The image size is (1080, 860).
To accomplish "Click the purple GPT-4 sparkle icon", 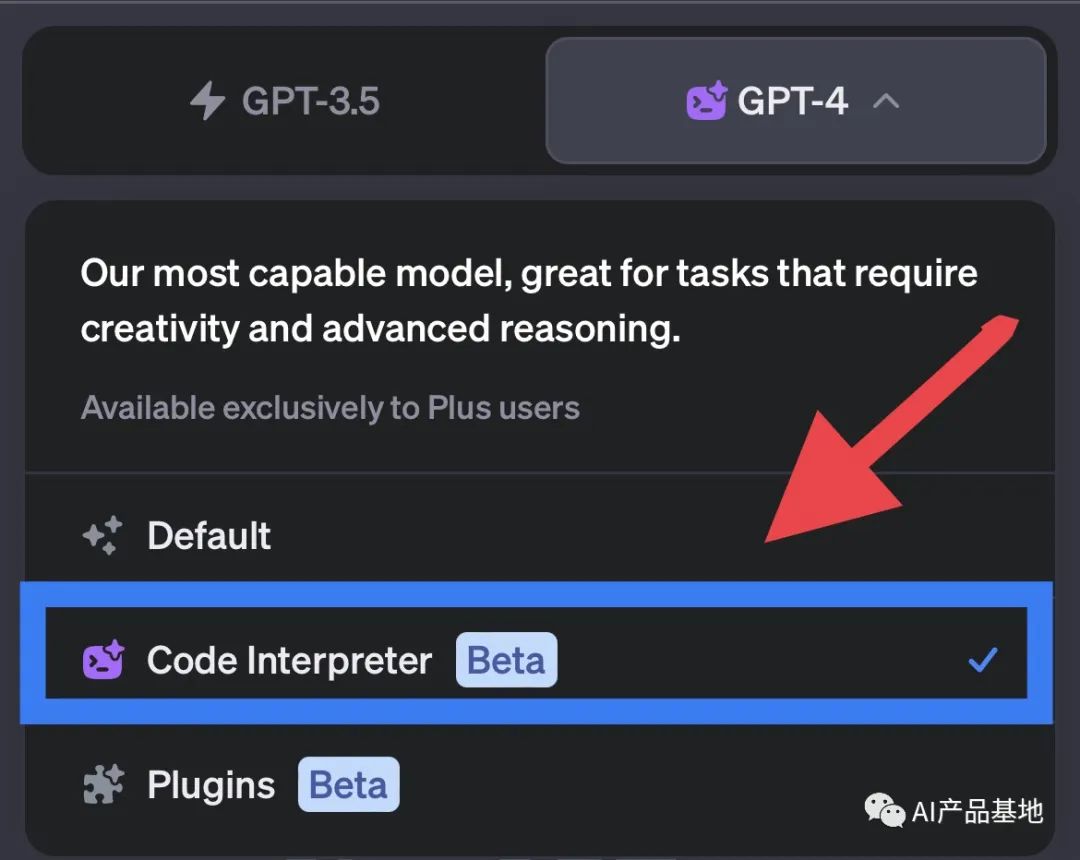I will pyautogui.click(x=707, y=101).
